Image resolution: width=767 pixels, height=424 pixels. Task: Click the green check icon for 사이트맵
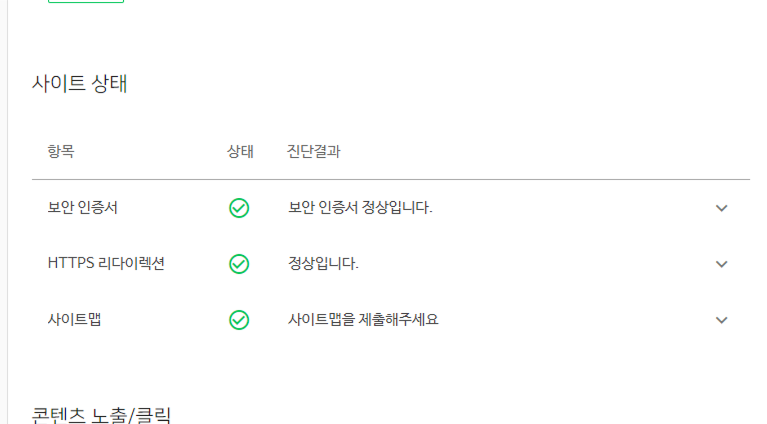(x=239, y=320)
